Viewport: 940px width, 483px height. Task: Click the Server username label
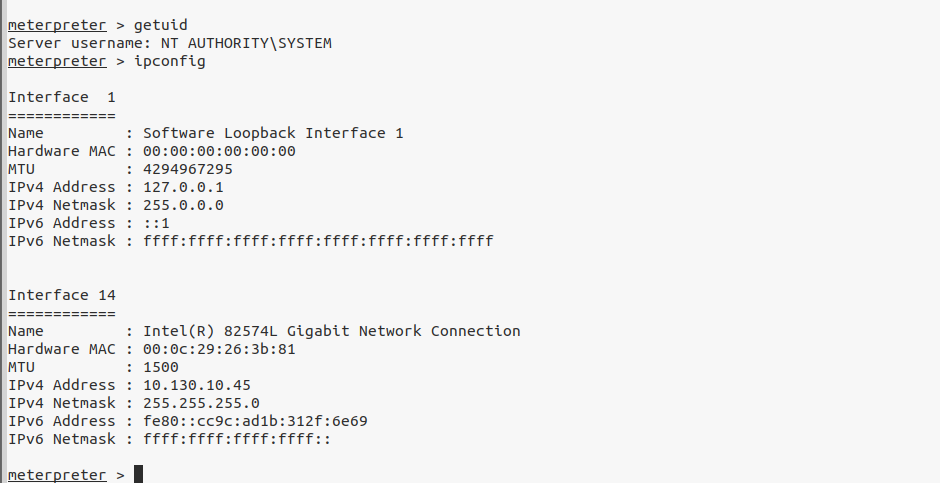(66, 43)
